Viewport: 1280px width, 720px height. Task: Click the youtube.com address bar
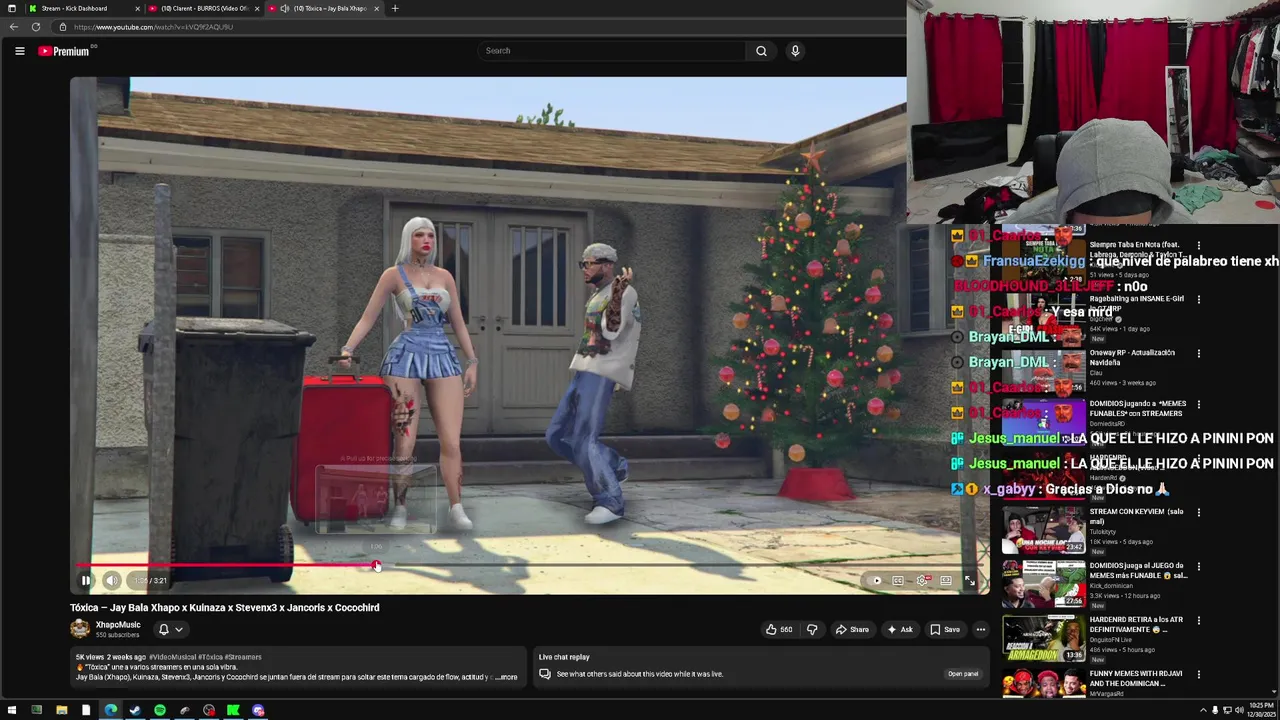pos(480,27)
